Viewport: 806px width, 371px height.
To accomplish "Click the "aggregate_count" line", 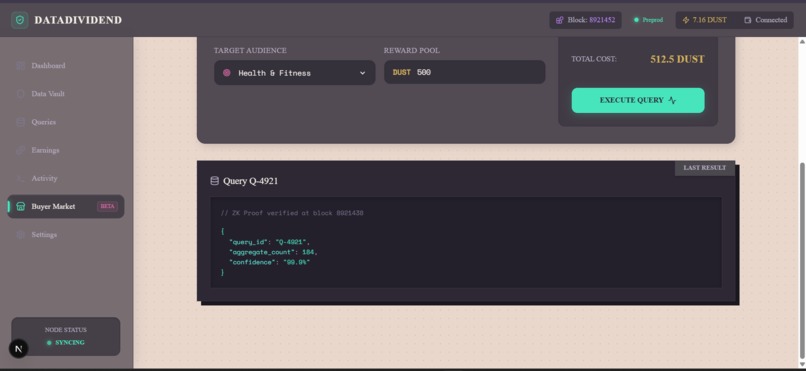I will click(273, 252).
